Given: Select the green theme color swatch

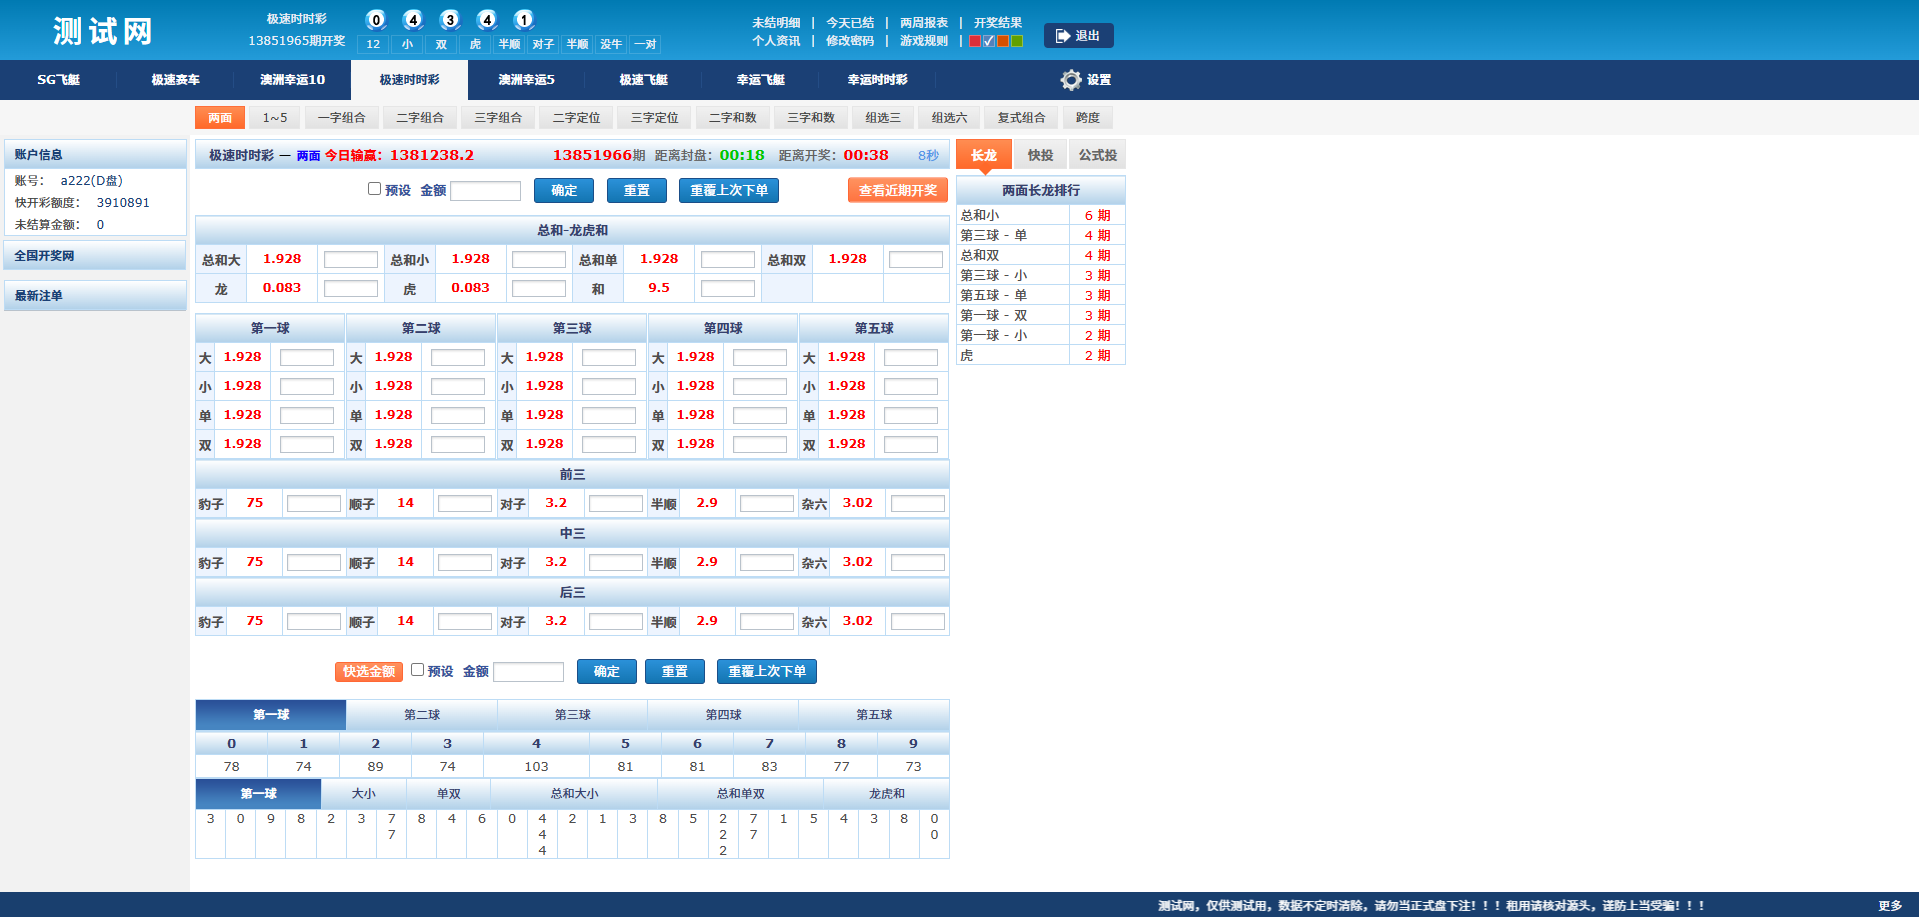Looking at the screenshot, I should [x=1017, y=41].
